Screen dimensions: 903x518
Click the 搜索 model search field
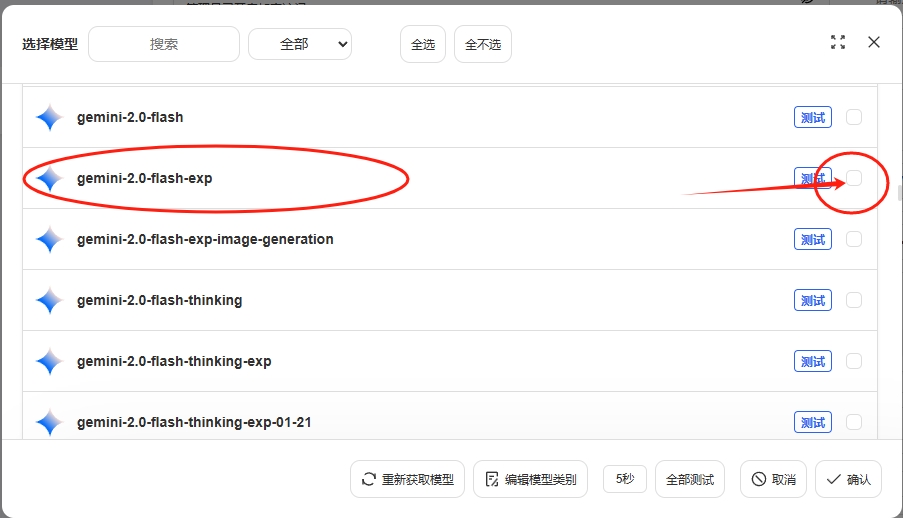tap(164, 44)
